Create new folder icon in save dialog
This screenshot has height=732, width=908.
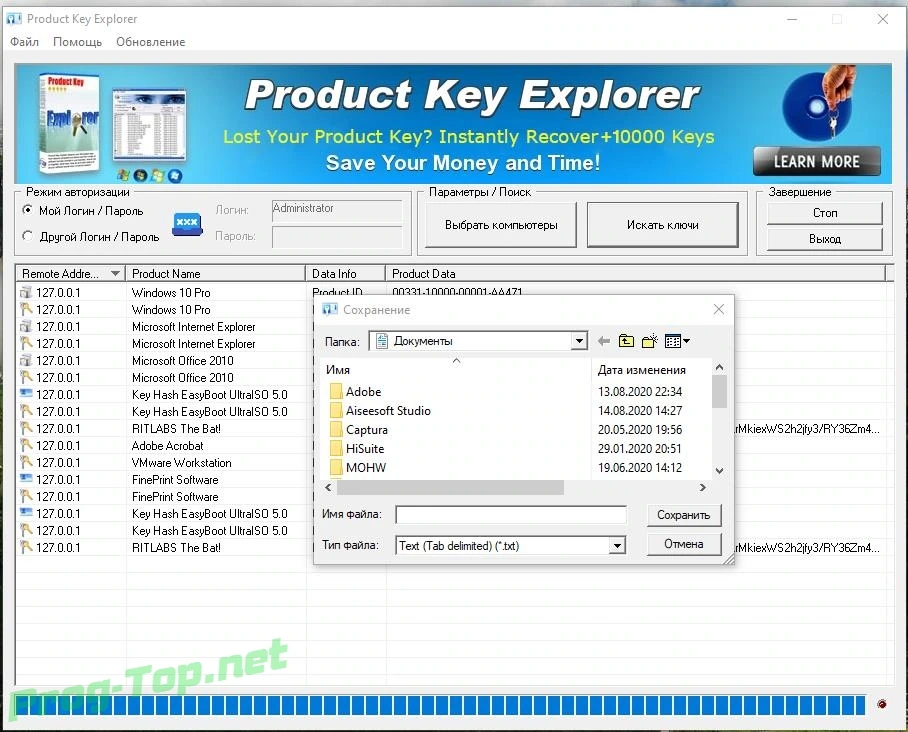pyautogui.click(x=650, y=341)
